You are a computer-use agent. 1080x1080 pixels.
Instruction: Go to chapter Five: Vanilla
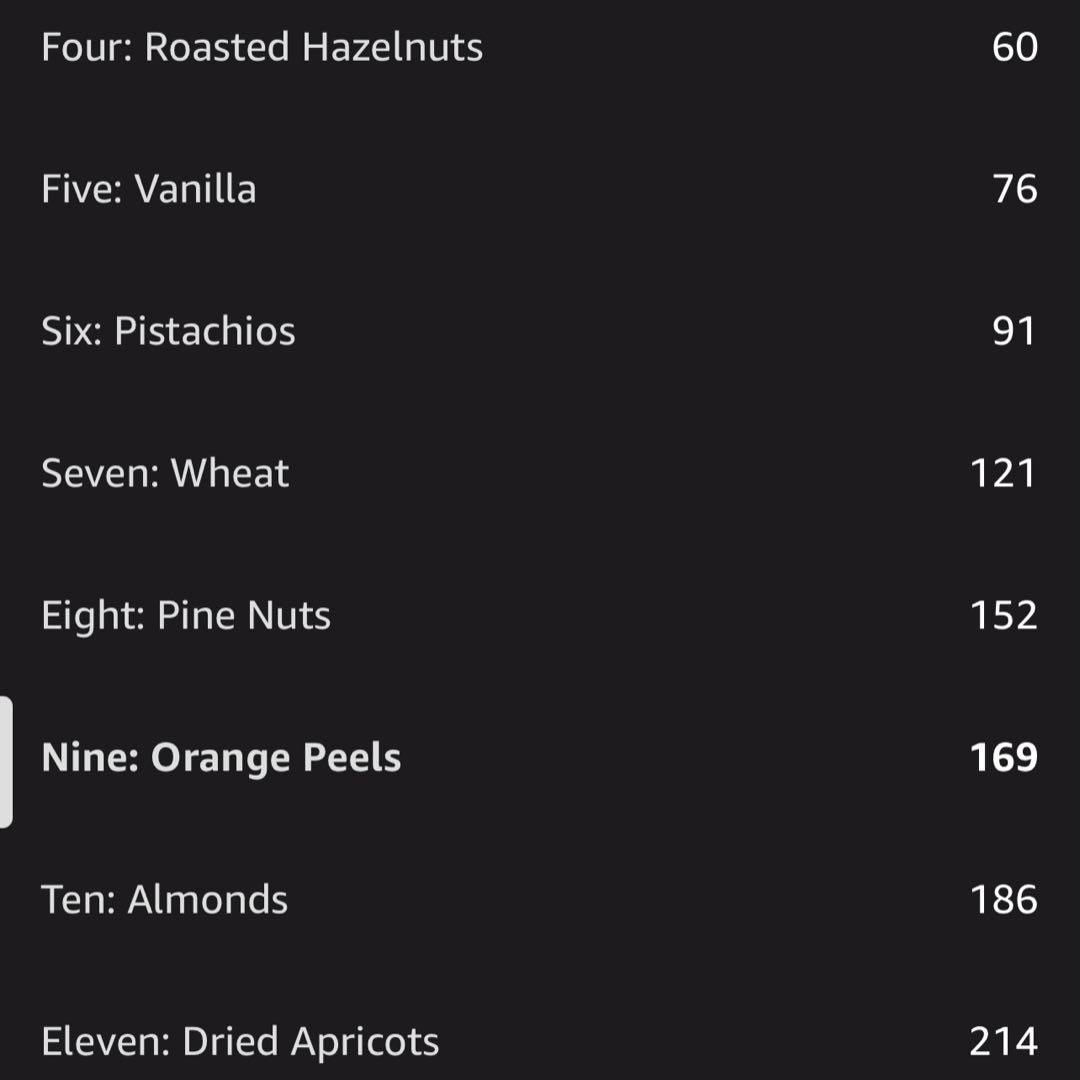point(149,189)
